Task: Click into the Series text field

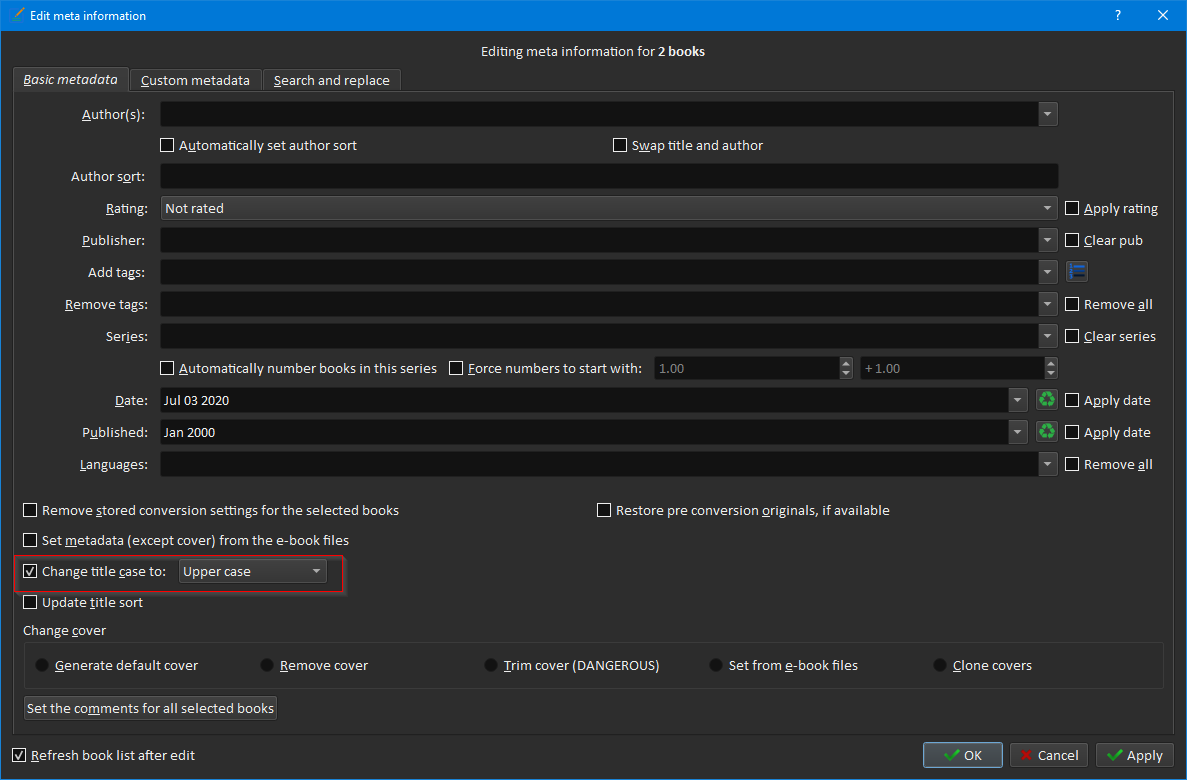Action: point(599,335)
